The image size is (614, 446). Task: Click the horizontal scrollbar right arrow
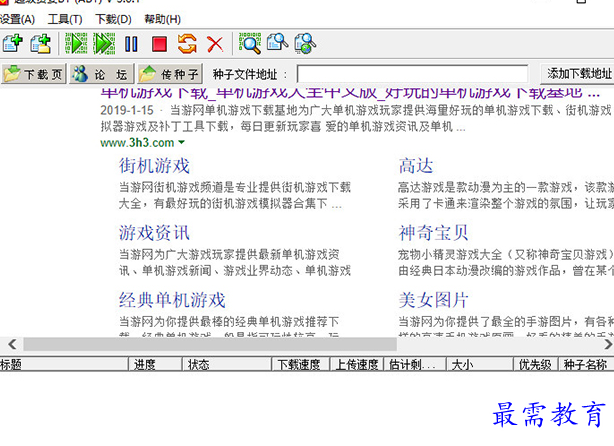608,345
